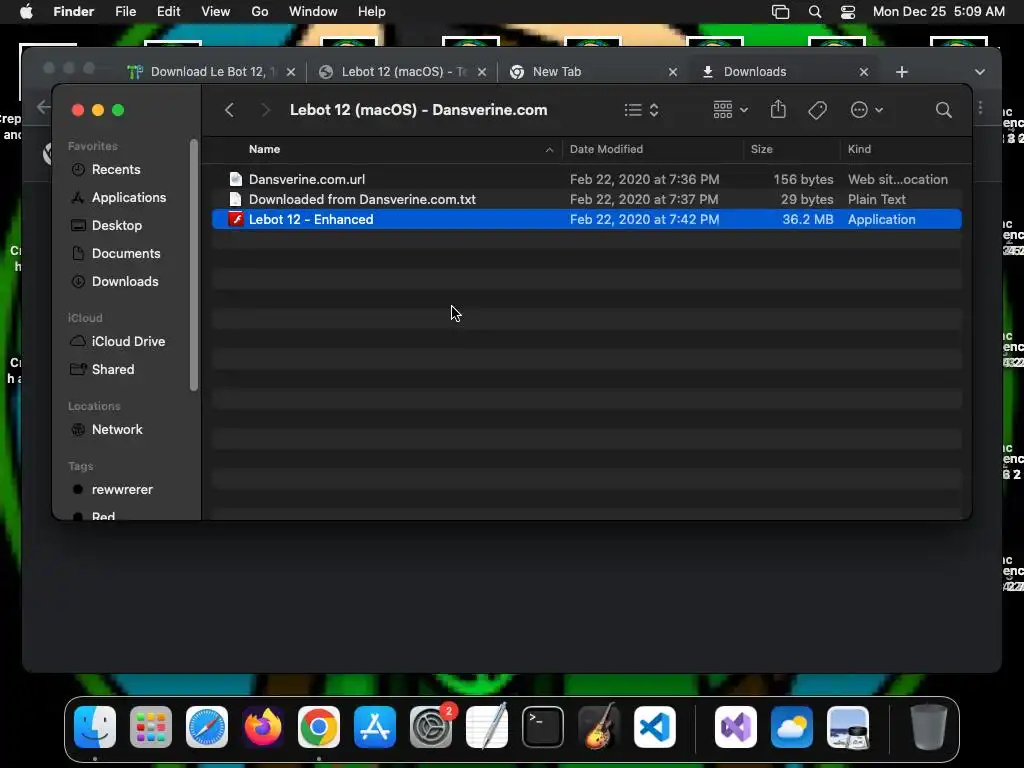Open the group-by grid dropdown
The width and height of the screenshot is (1024, 768).
pos(730,110)
